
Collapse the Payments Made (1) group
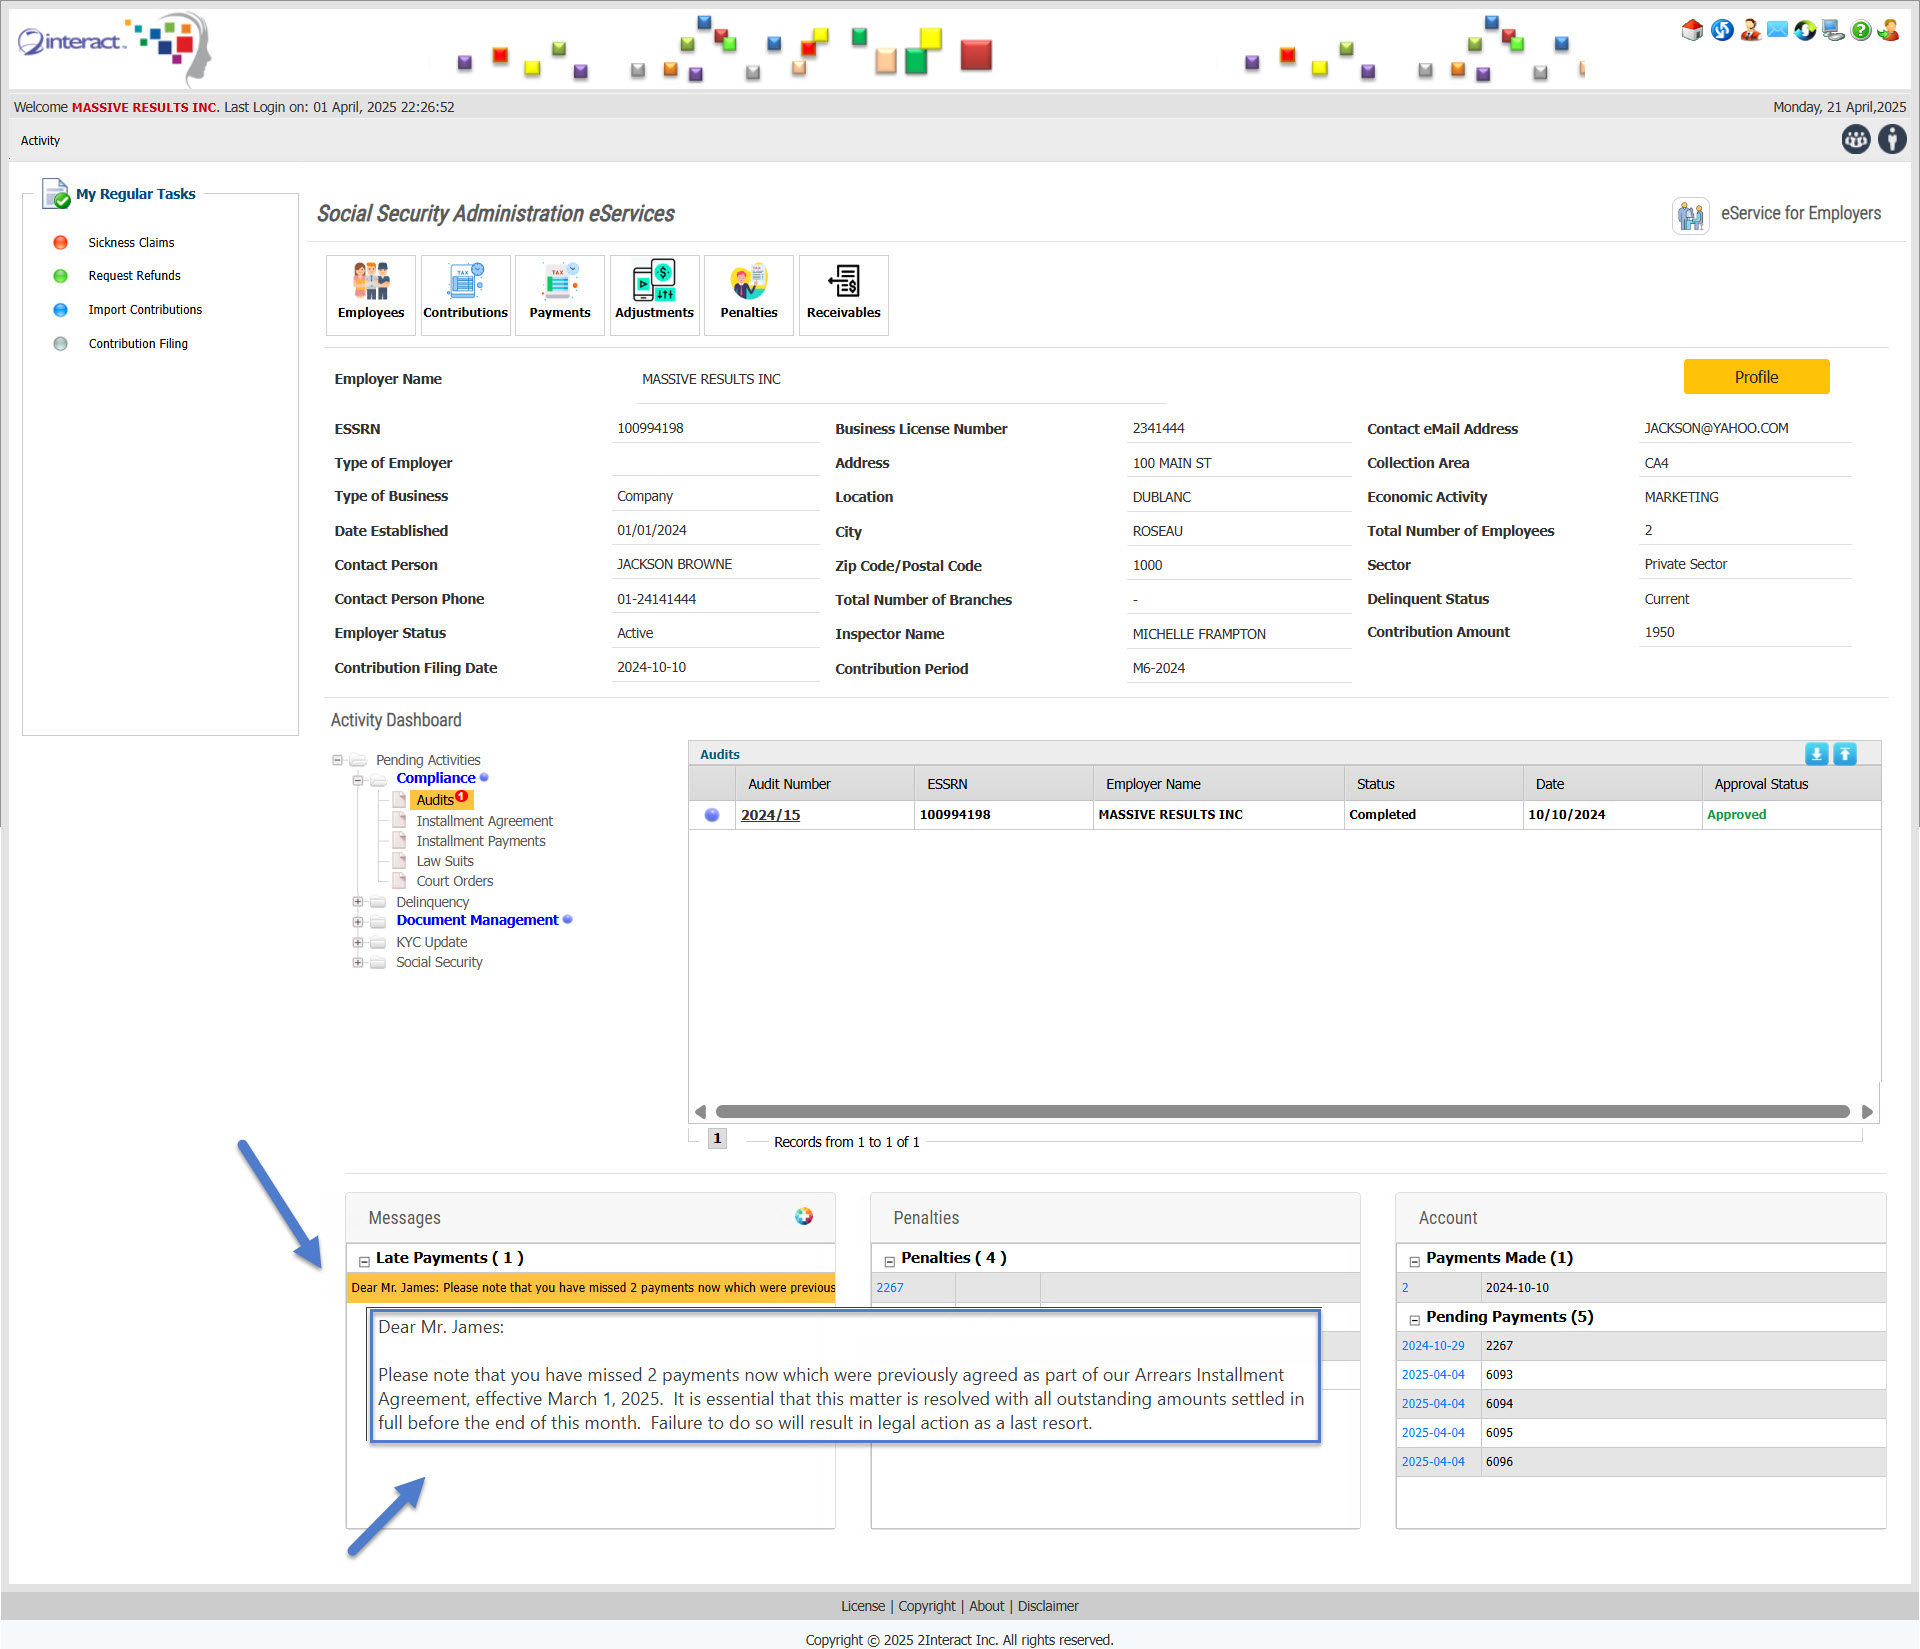(x=1414, y=1261)
